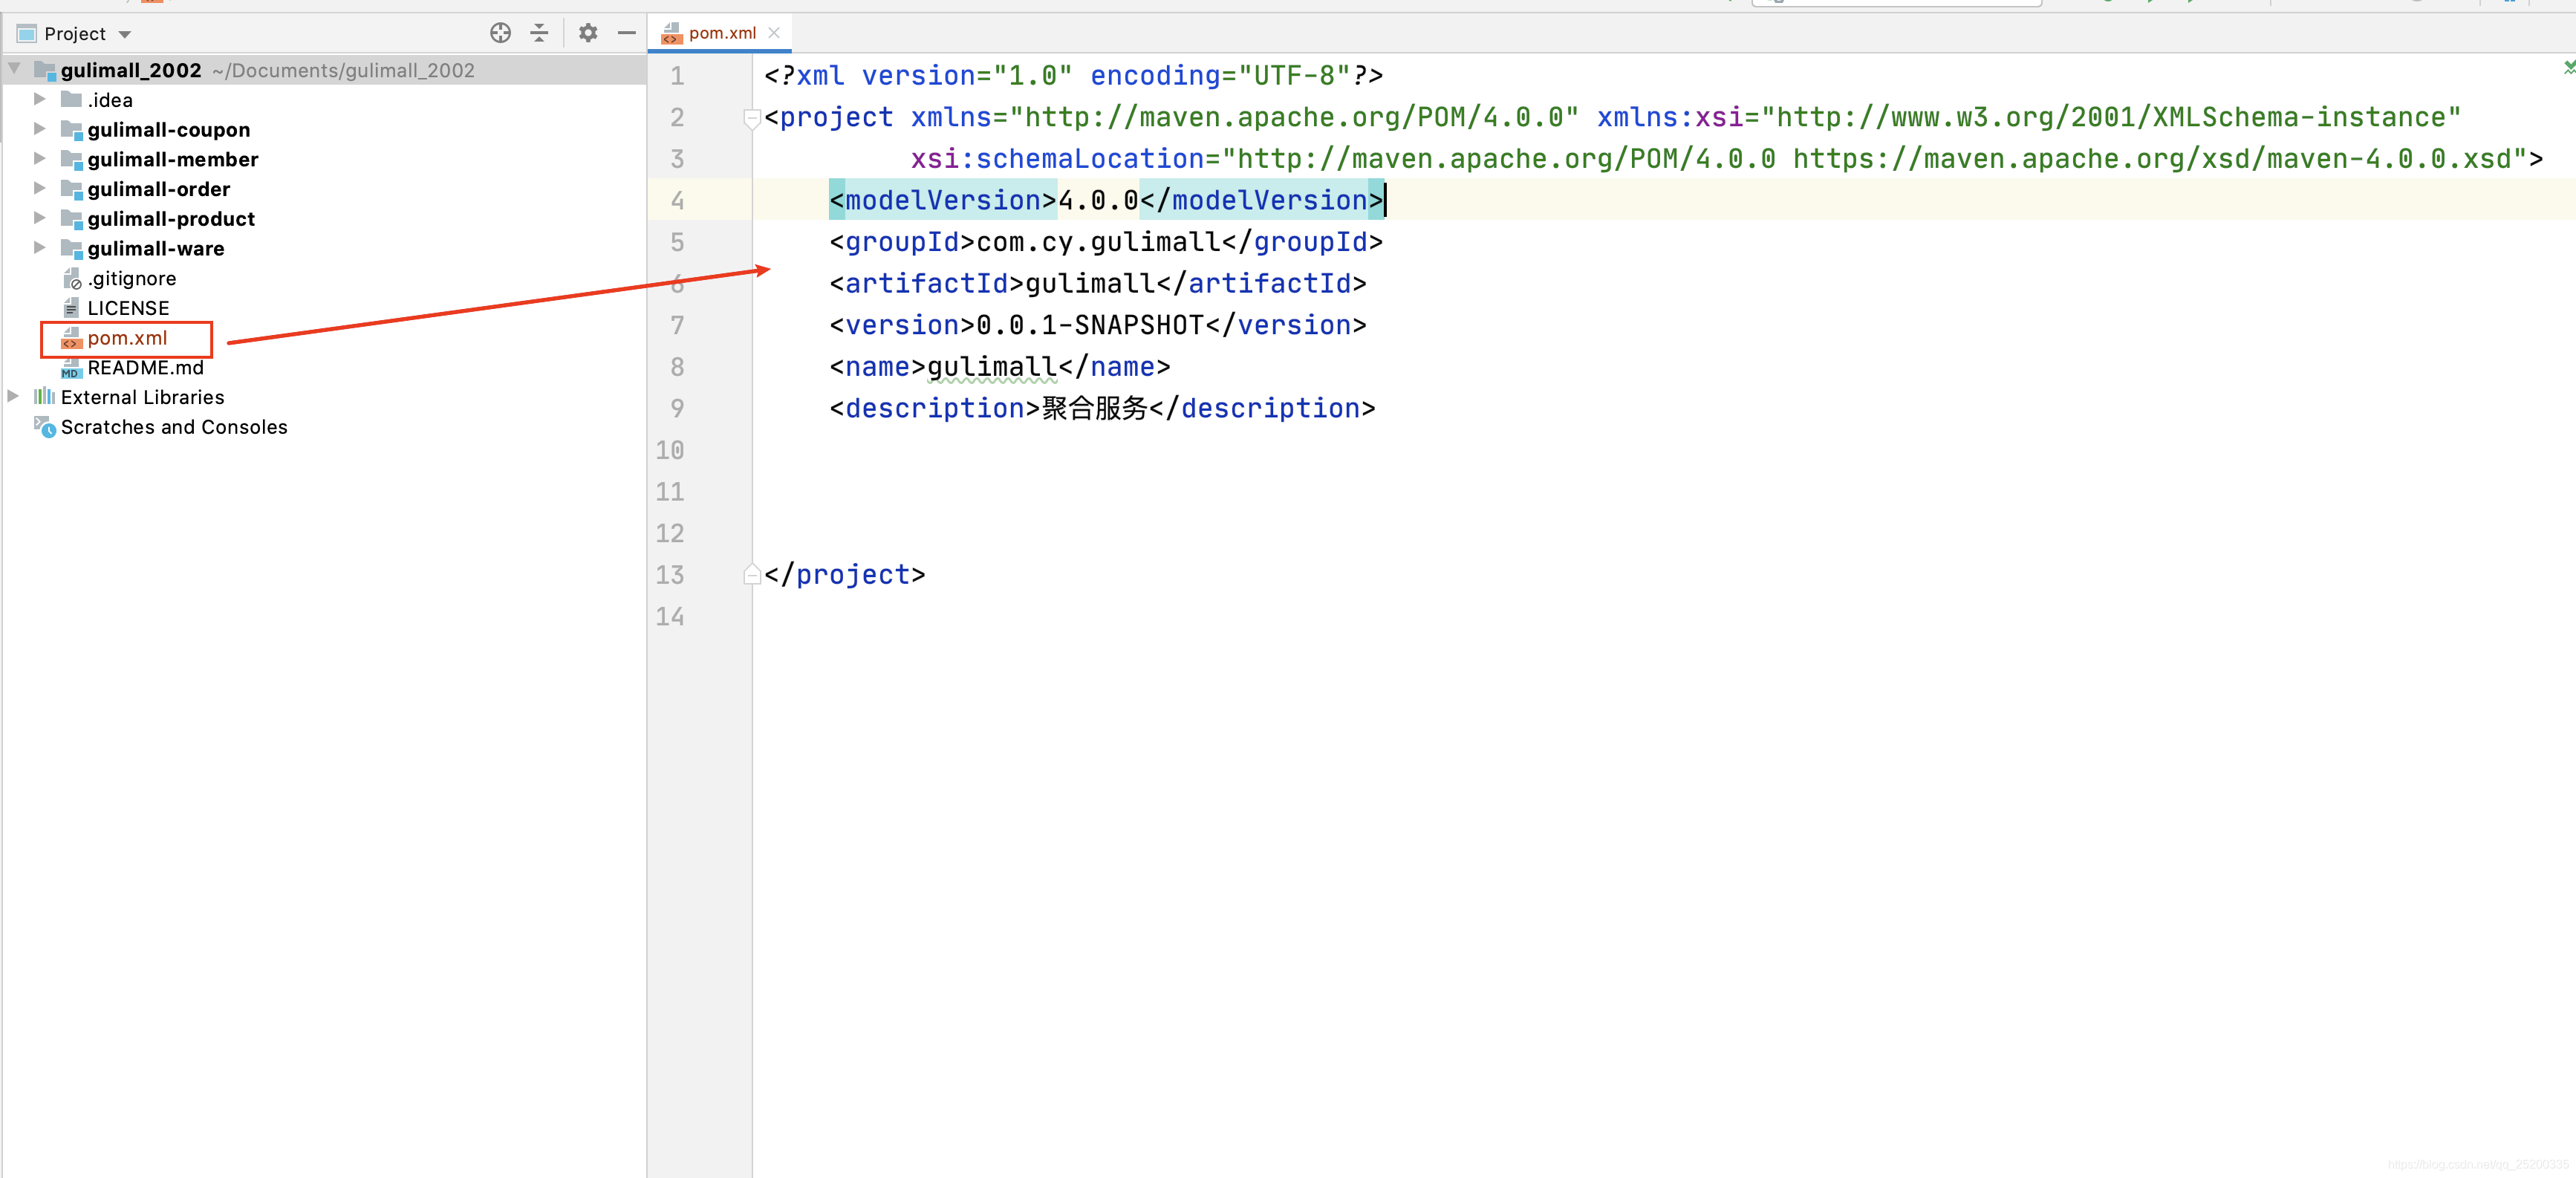The width and height of the screenshot is (2576, 1178).
Task: Expand the gulimall-member module
Action: (39, 159)
